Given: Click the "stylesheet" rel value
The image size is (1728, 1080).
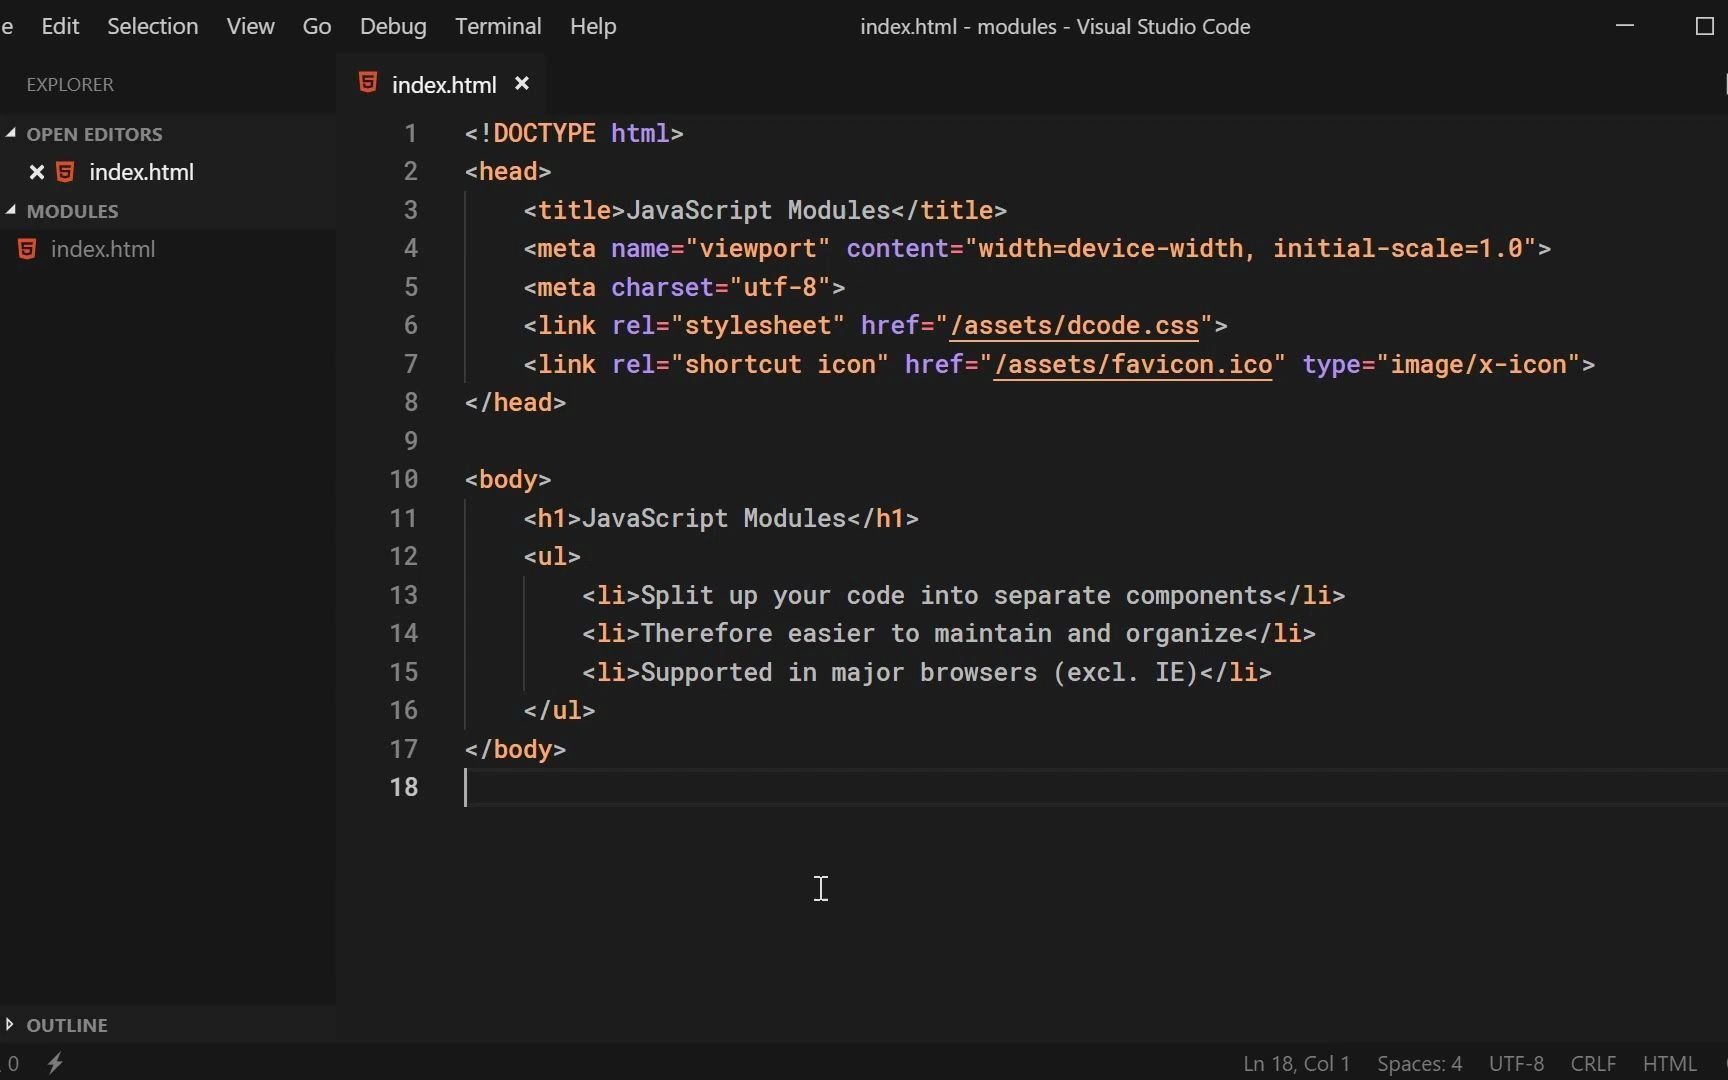Looking at the screenshot, I should coord(758,326).
